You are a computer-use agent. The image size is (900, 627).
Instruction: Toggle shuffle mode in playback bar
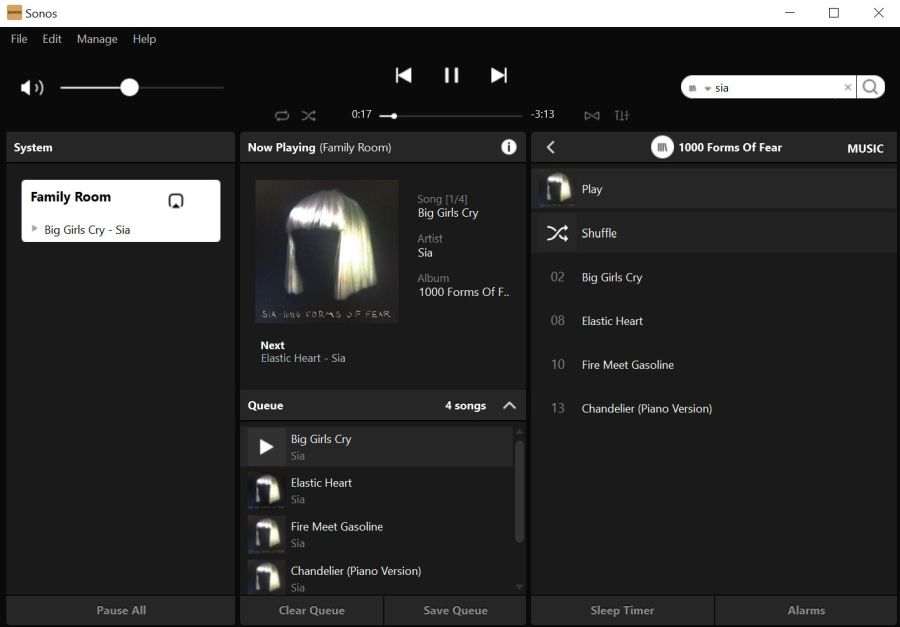(308, 115)
